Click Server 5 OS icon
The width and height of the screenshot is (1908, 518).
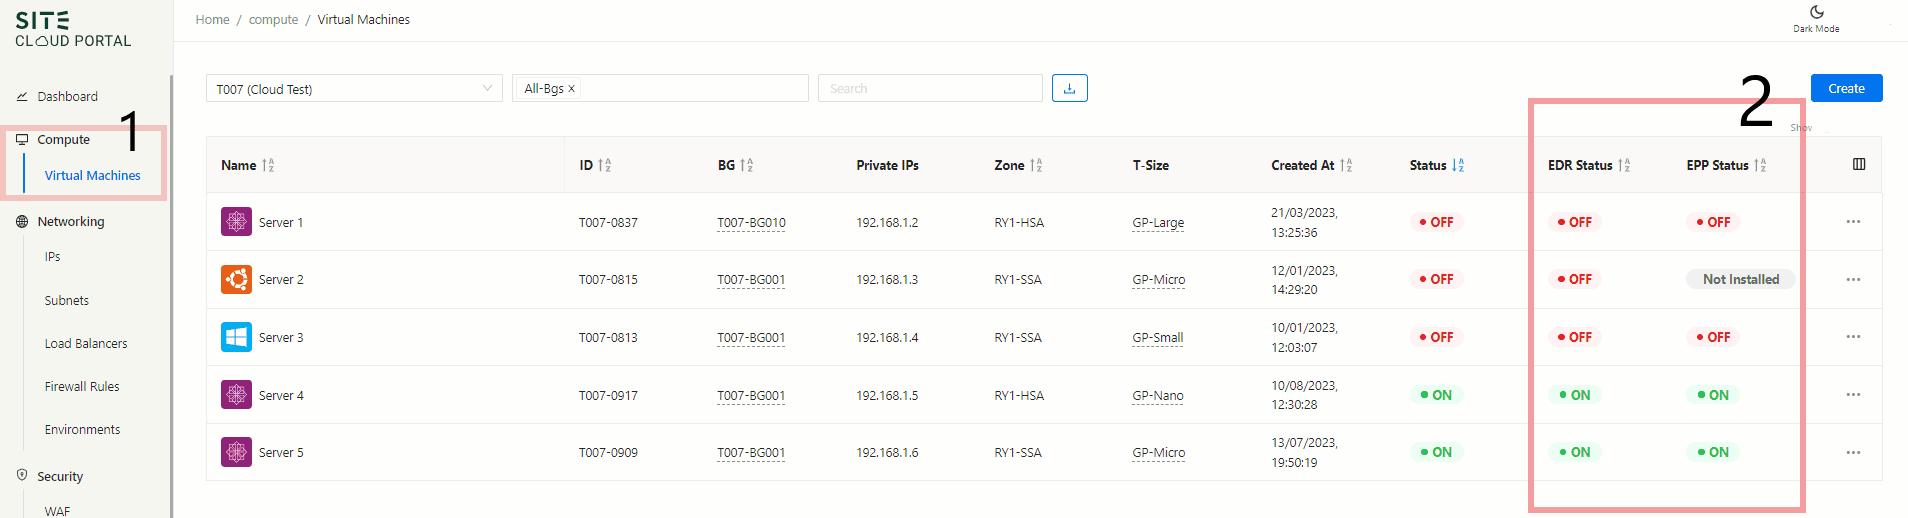(x=236, y=452)
